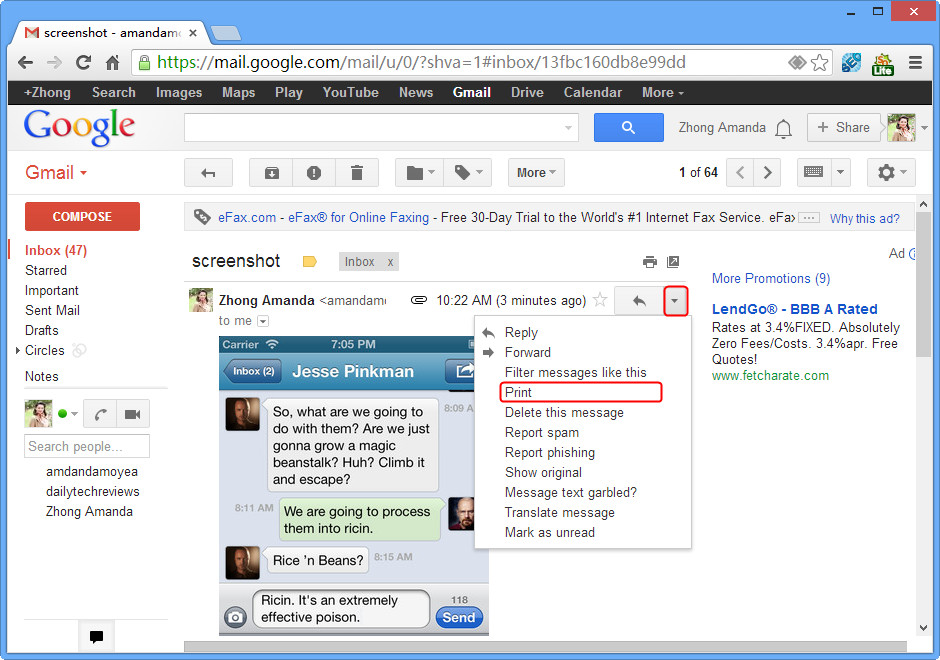This screenshot has height=660, width=940.
Task: Go to the browser home page icon
Action: click(x=112, y=62)
